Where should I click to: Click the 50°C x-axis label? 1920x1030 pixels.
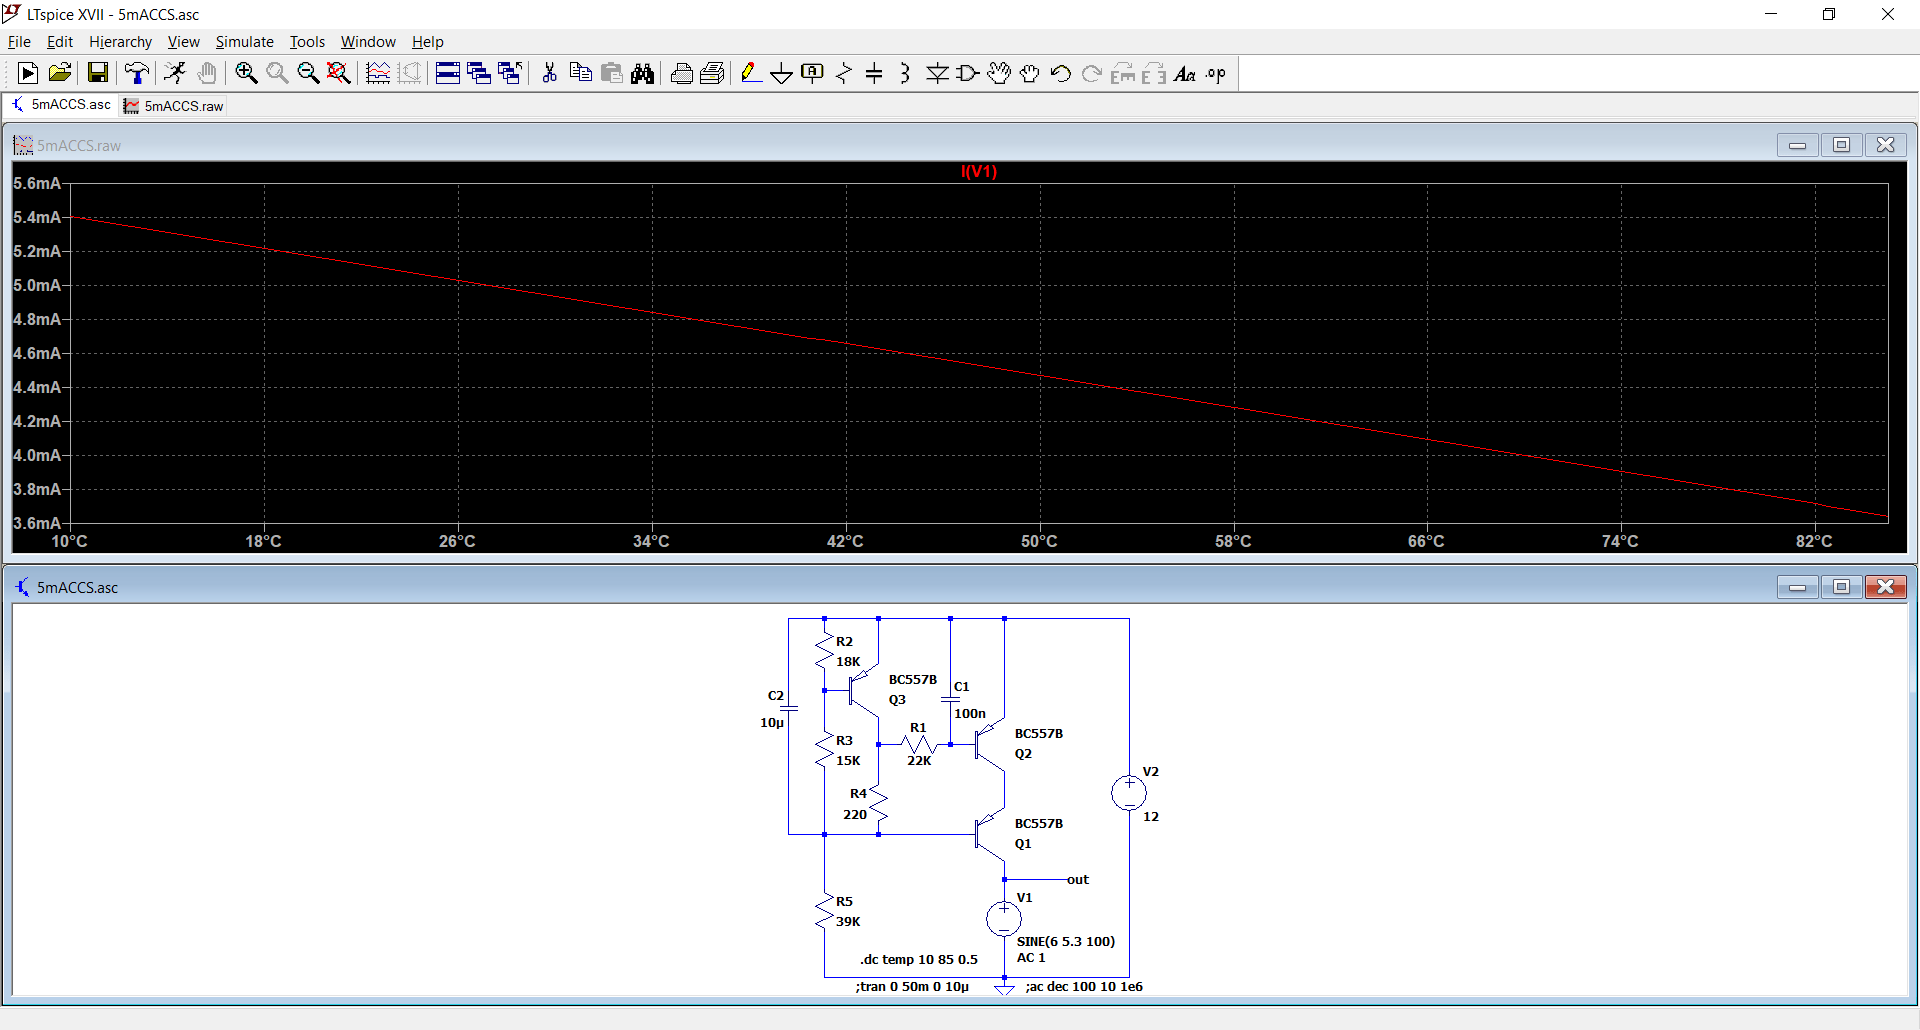coord(1039,541)
